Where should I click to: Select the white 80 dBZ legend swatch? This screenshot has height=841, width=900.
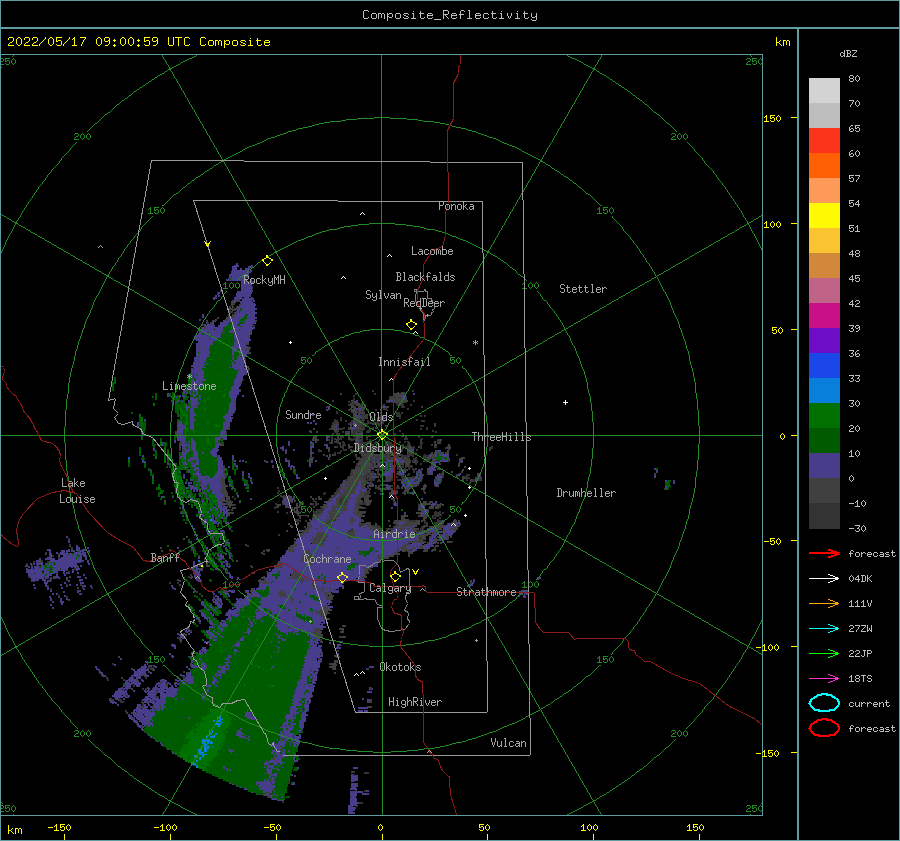pyautogui.click(x=824, y=90)
